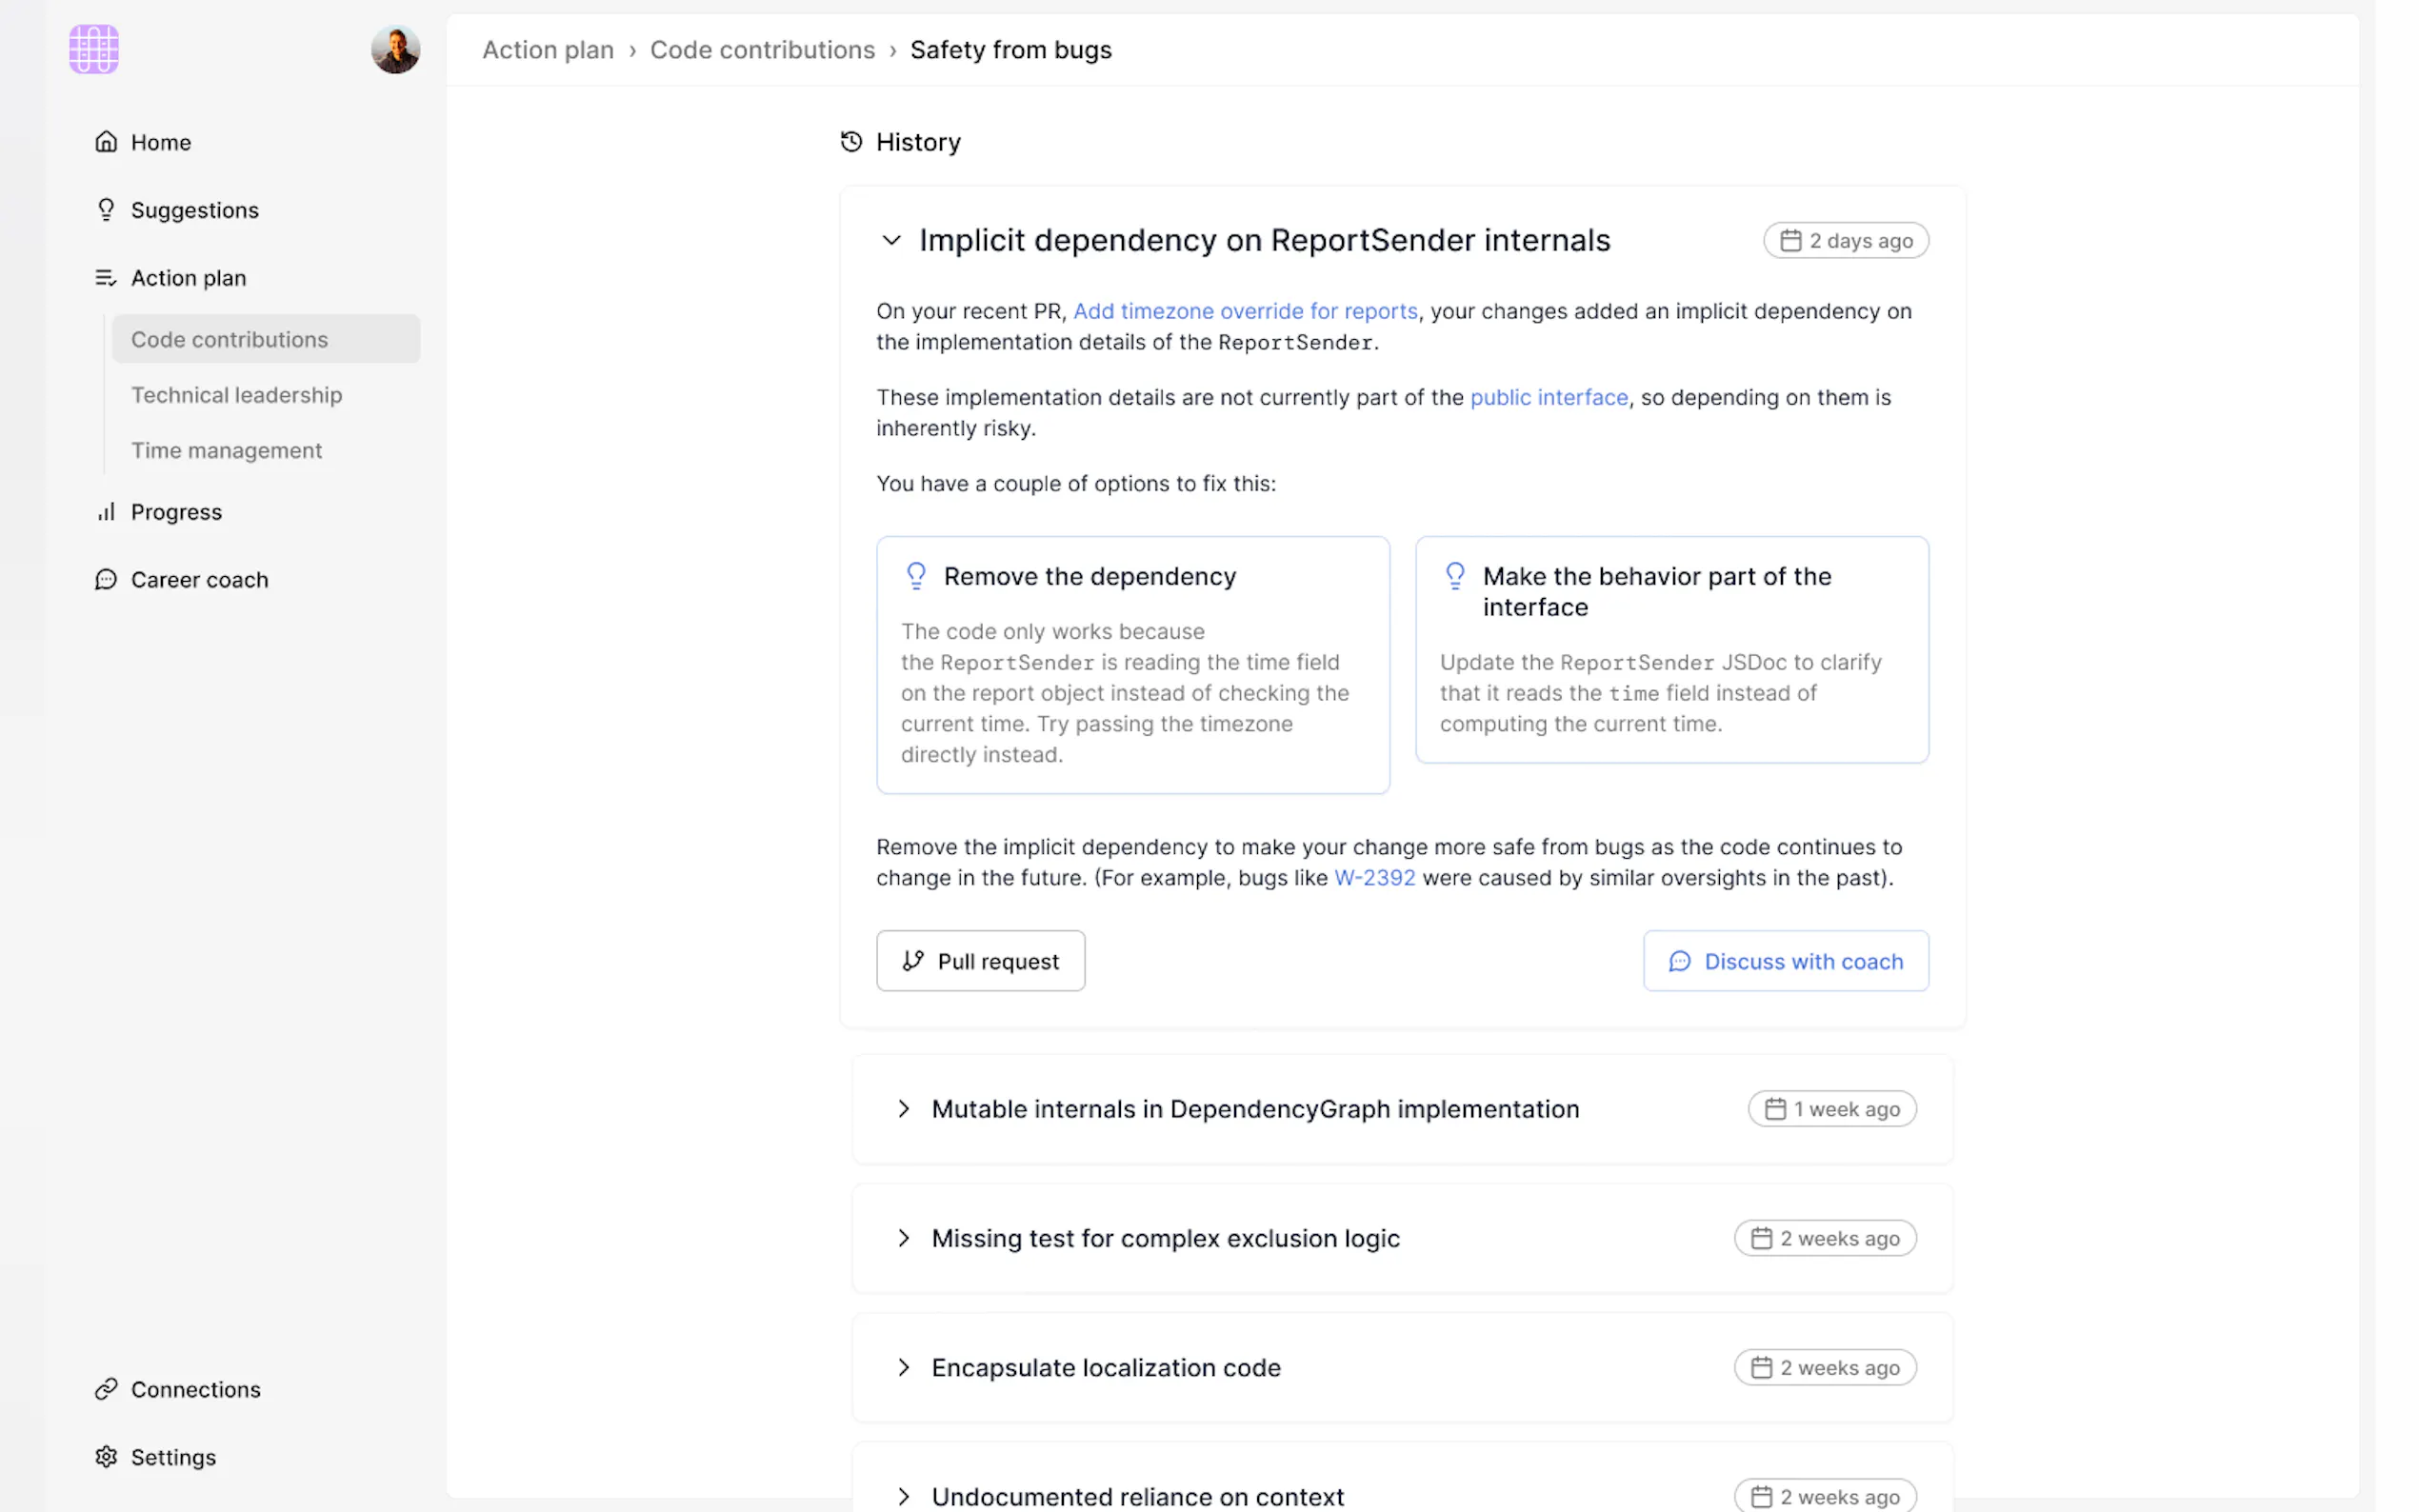Collapse the Implicit dependency on ReportSender section
This screenshot has width=2419, height=1512.
(891, 241)
